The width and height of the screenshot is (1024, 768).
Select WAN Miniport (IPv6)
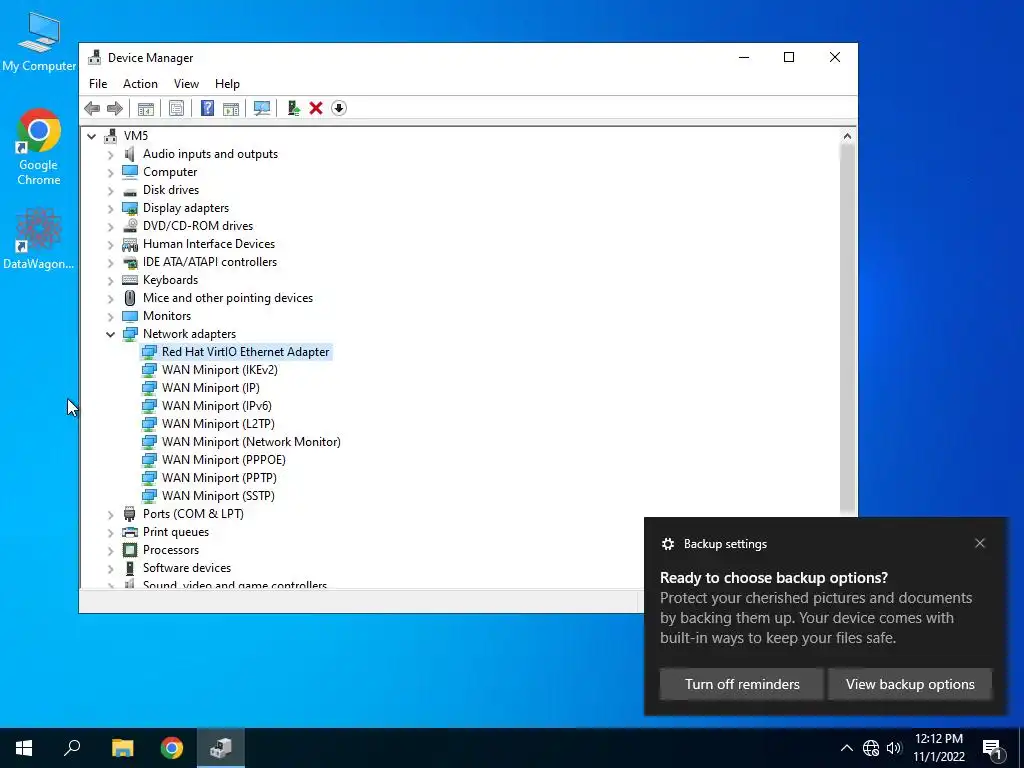[216, 406]
